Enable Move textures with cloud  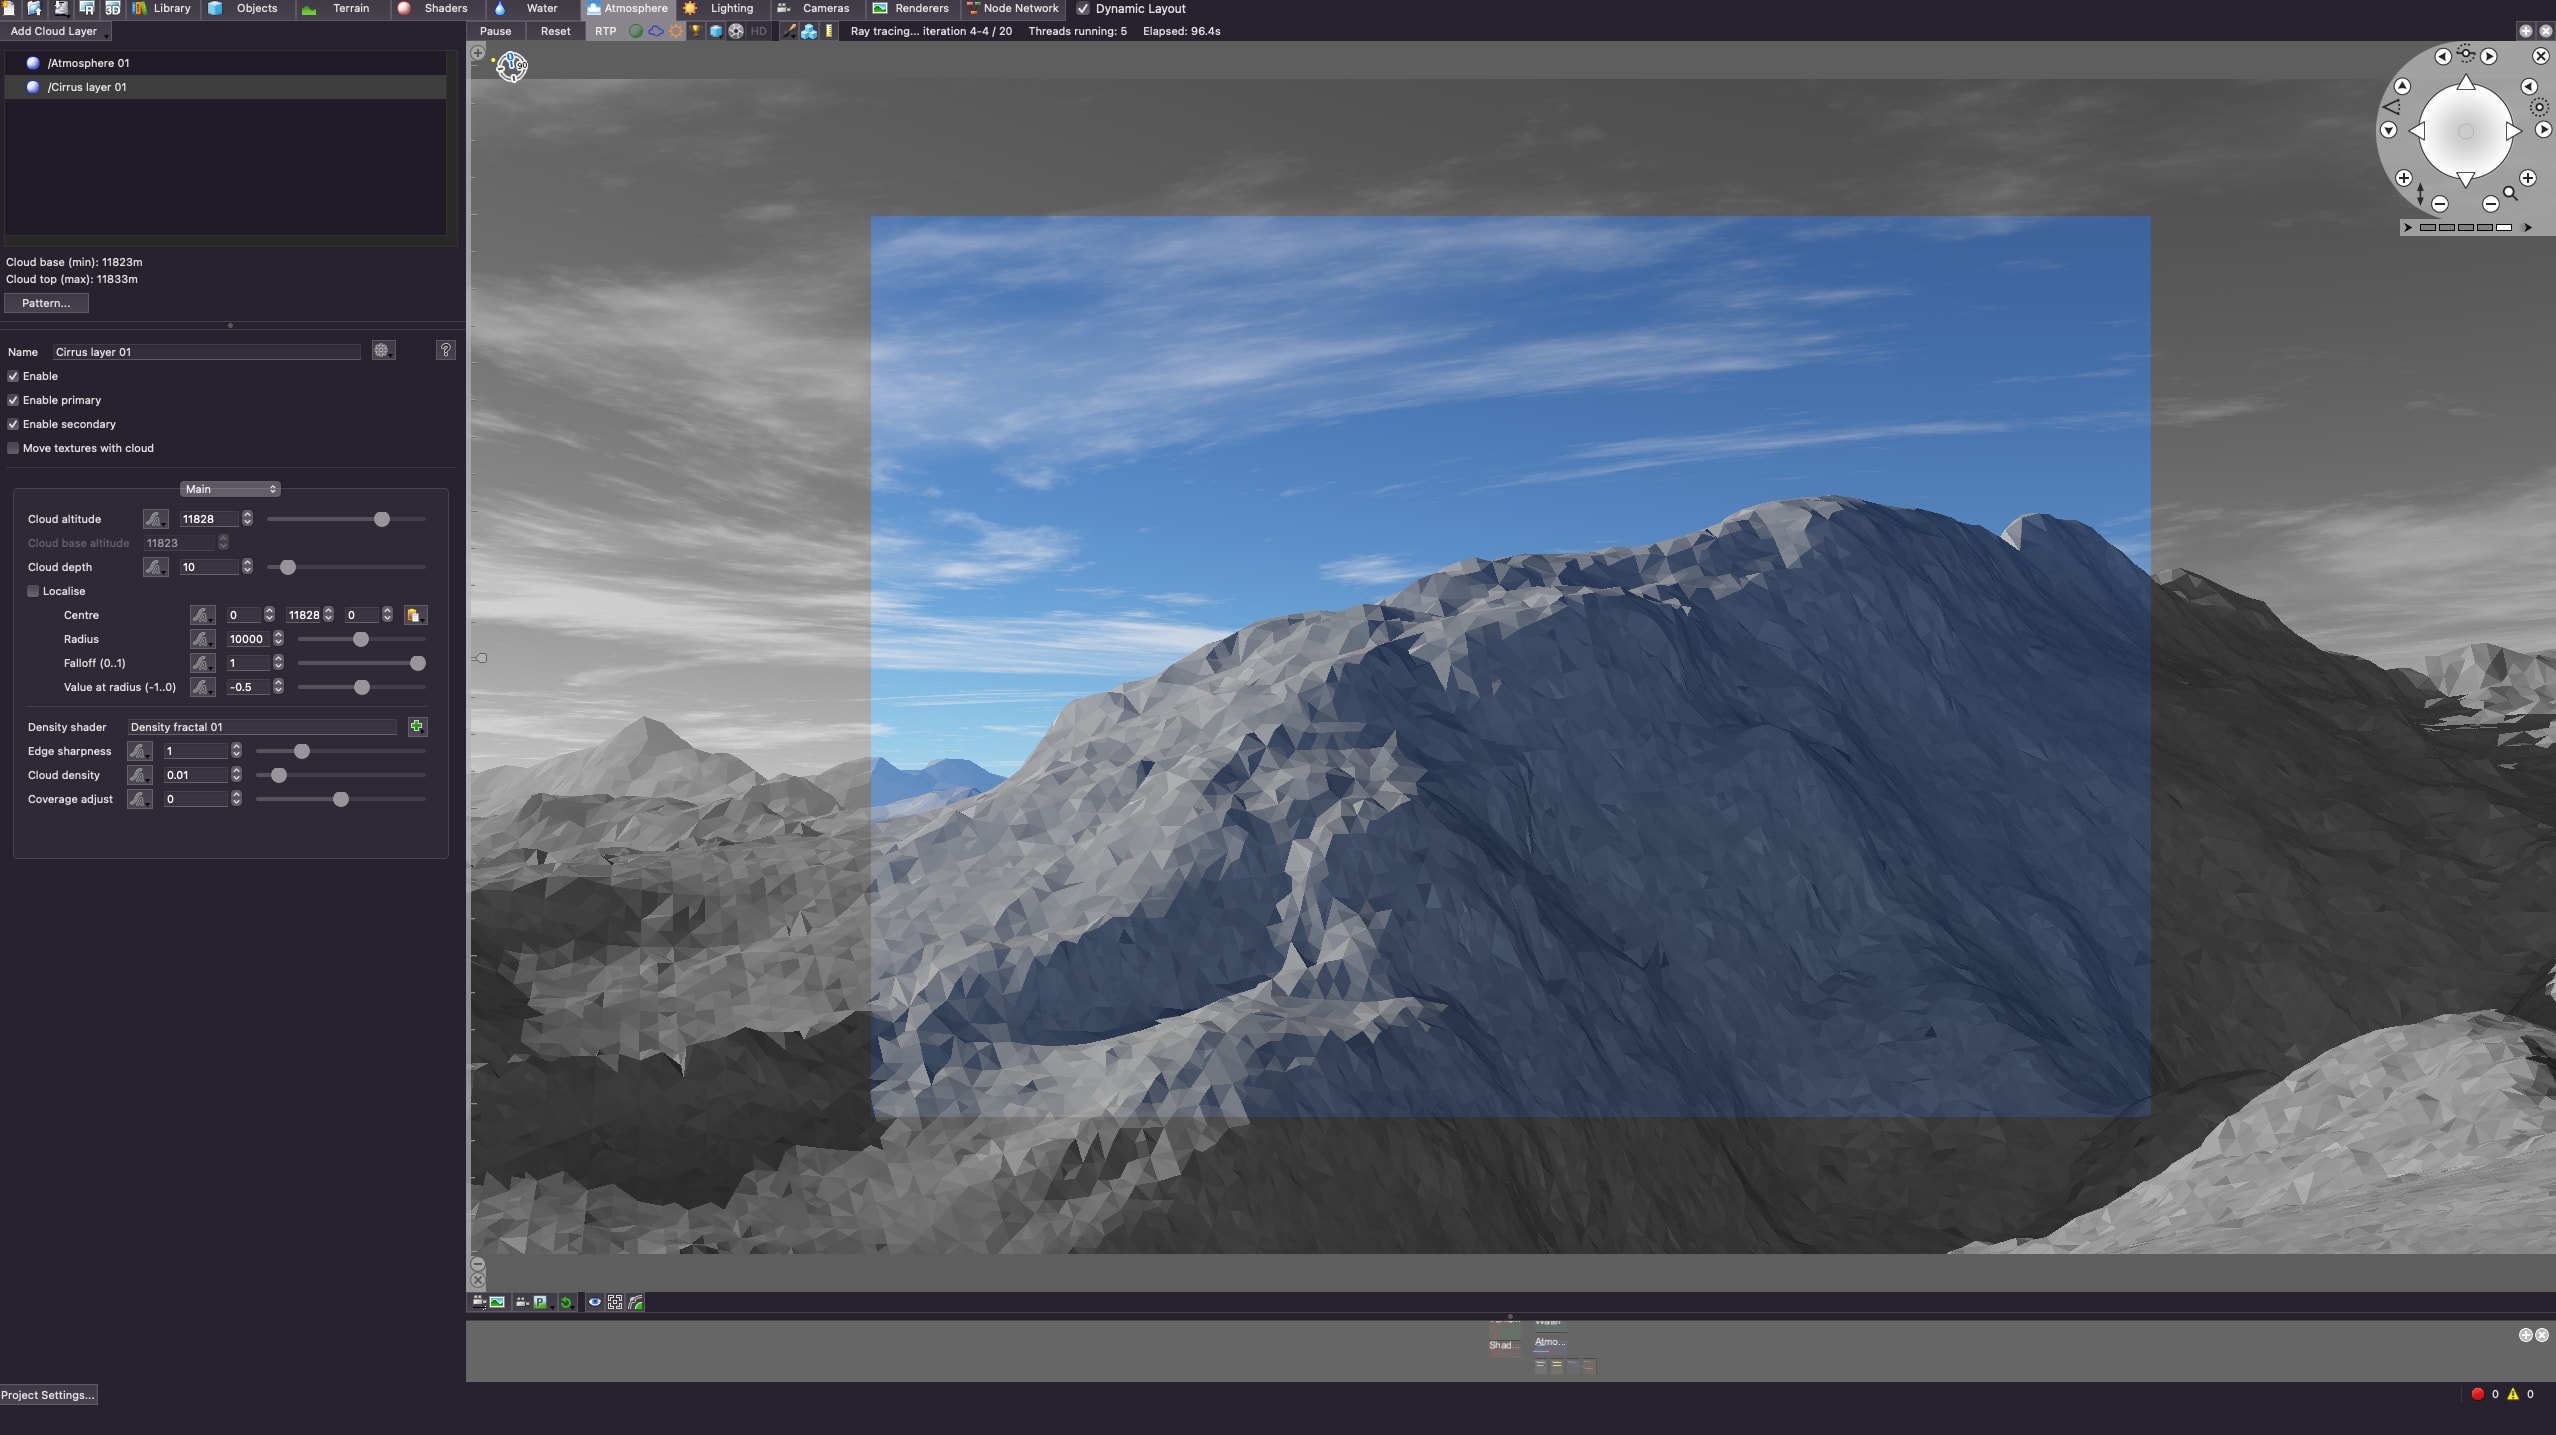[x=14, y=448]
